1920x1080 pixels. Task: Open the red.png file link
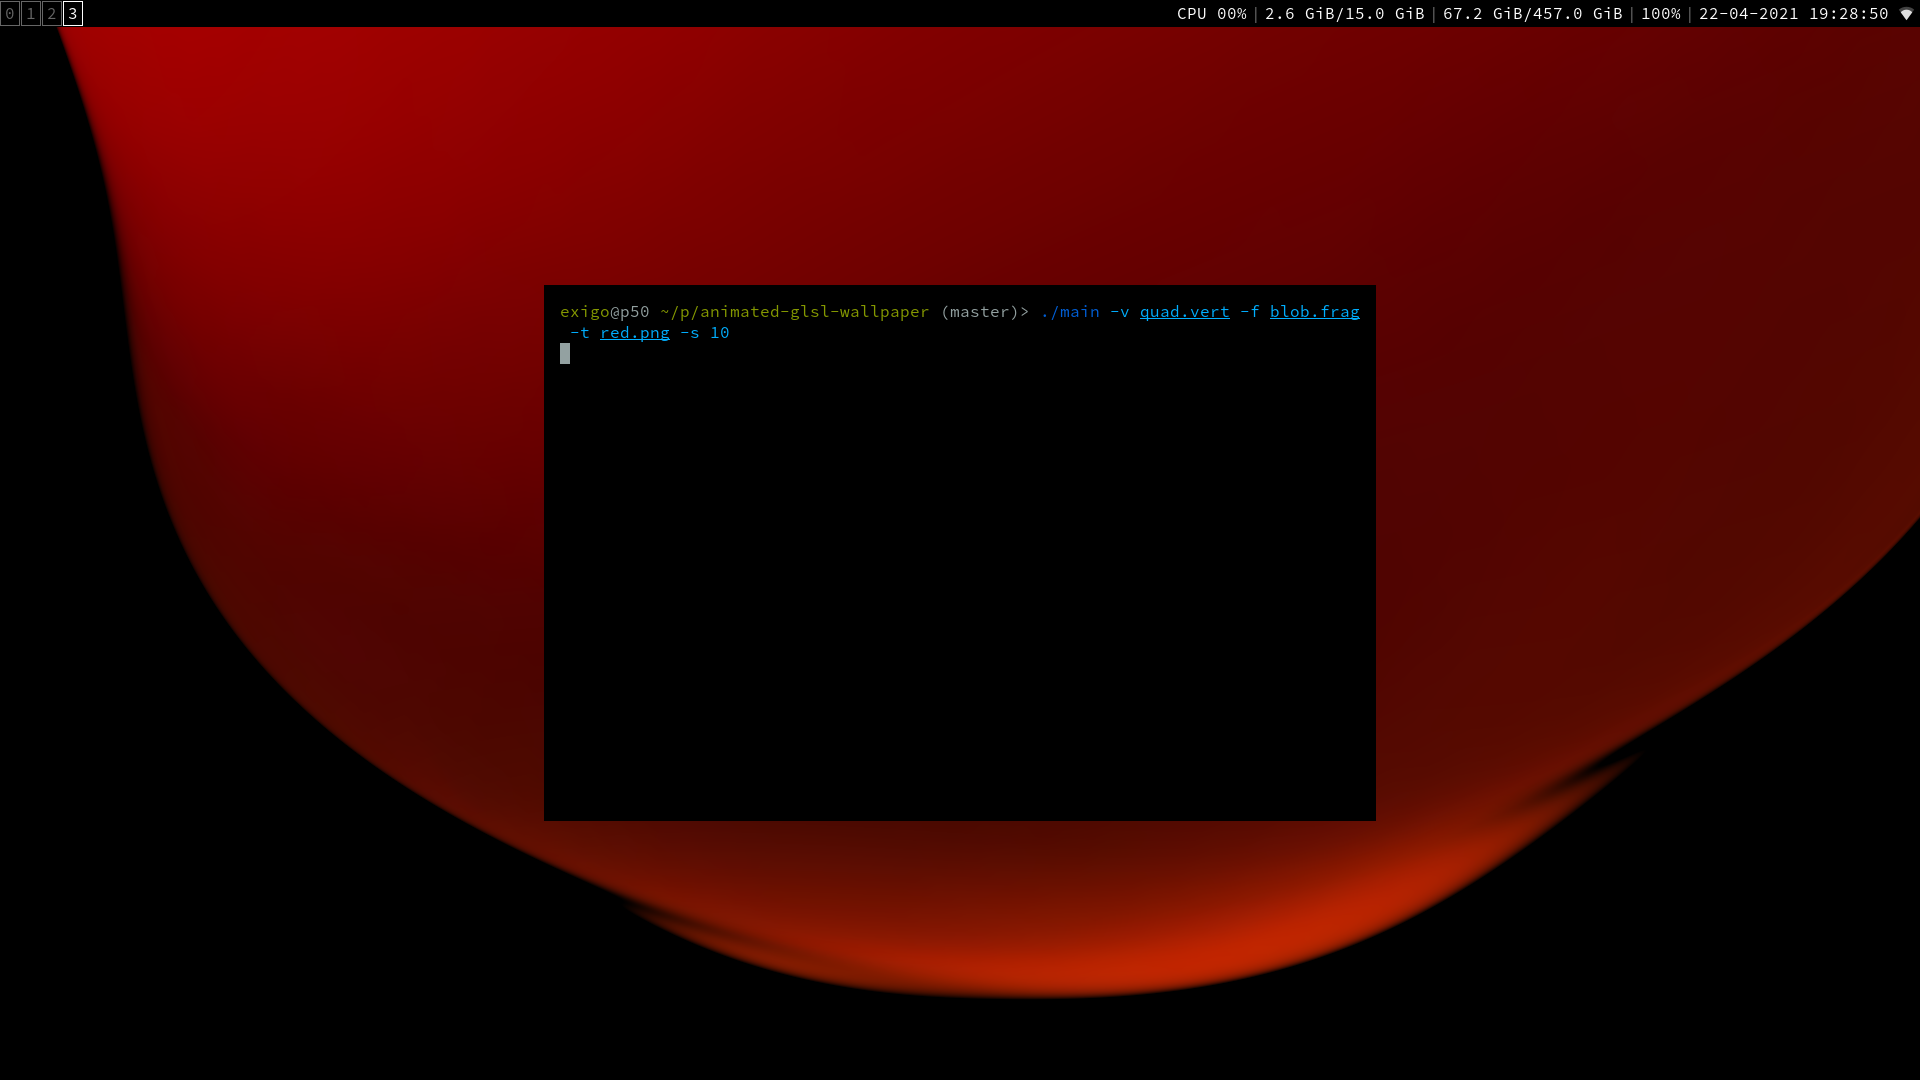point(635,333)
